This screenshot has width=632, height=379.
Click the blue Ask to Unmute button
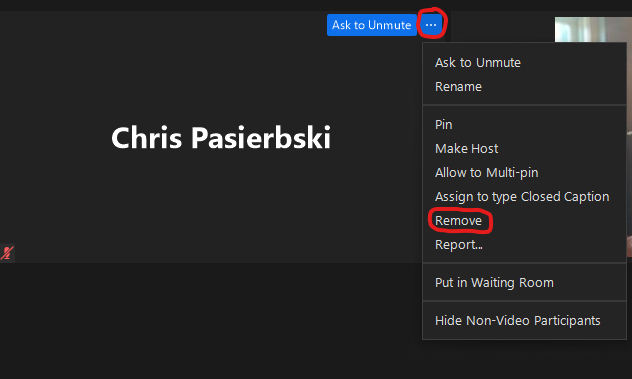pos(372,25)
